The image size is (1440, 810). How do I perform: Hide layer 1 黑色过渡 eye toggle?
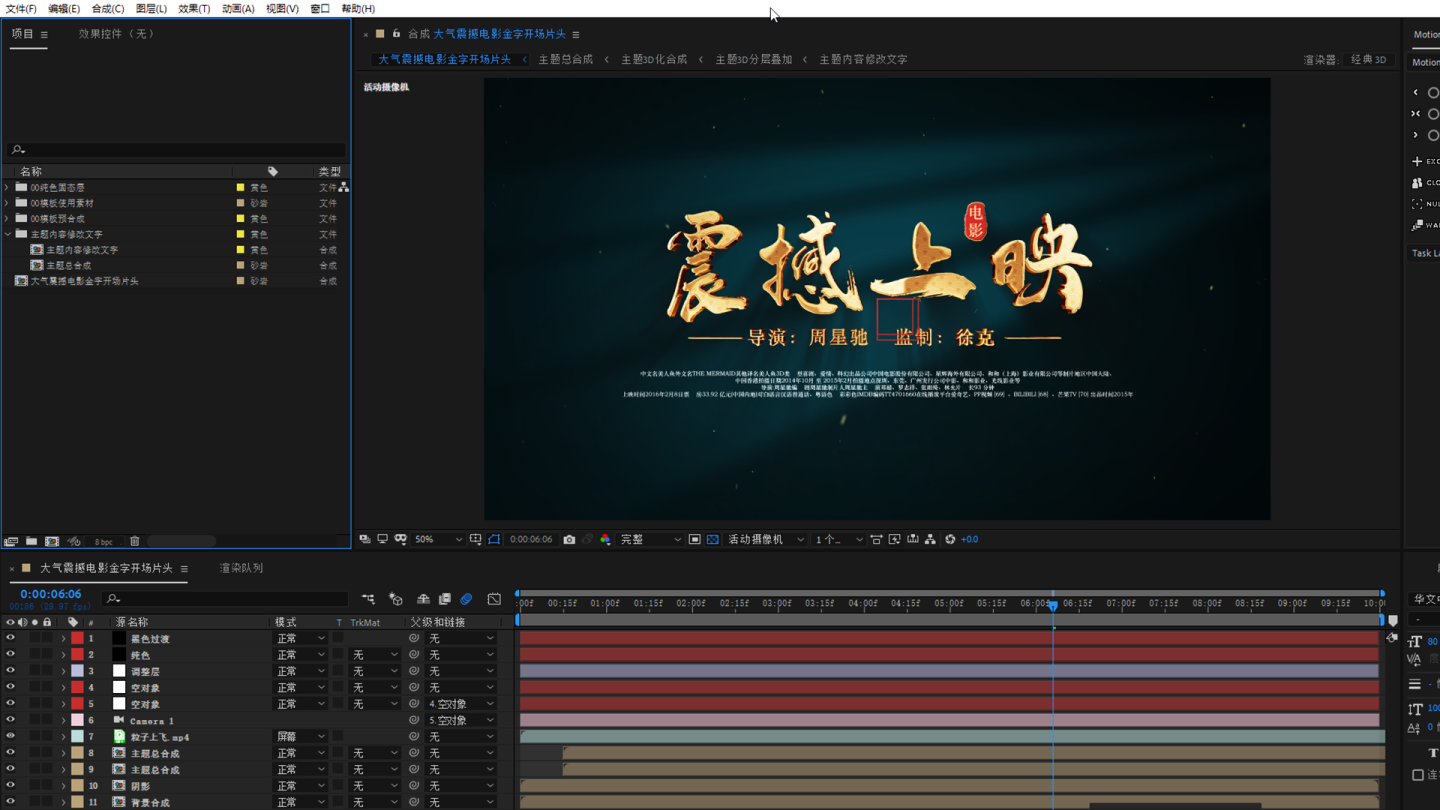[x=11, y=638]
